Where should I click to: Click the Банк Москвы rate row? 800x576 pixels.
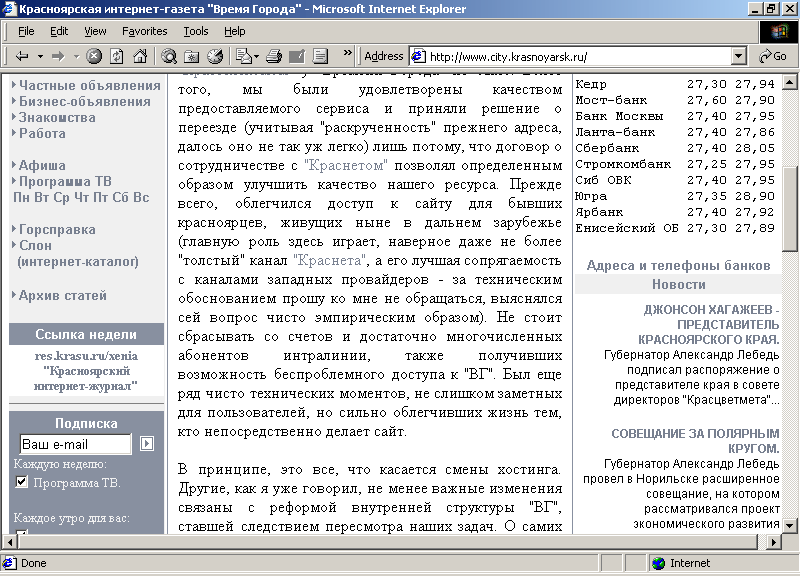click(x=675, y=116)
